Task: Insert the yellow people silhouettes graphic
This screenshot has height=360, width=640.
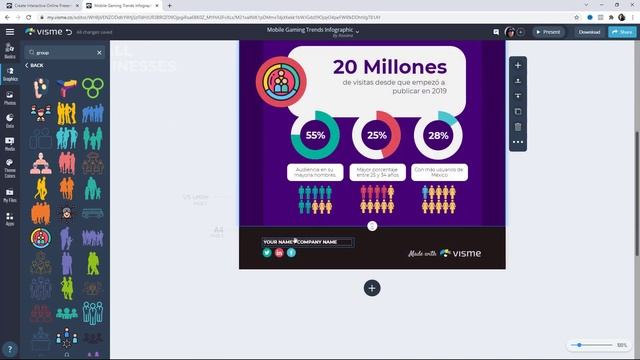Action: [x=67, y=113]
